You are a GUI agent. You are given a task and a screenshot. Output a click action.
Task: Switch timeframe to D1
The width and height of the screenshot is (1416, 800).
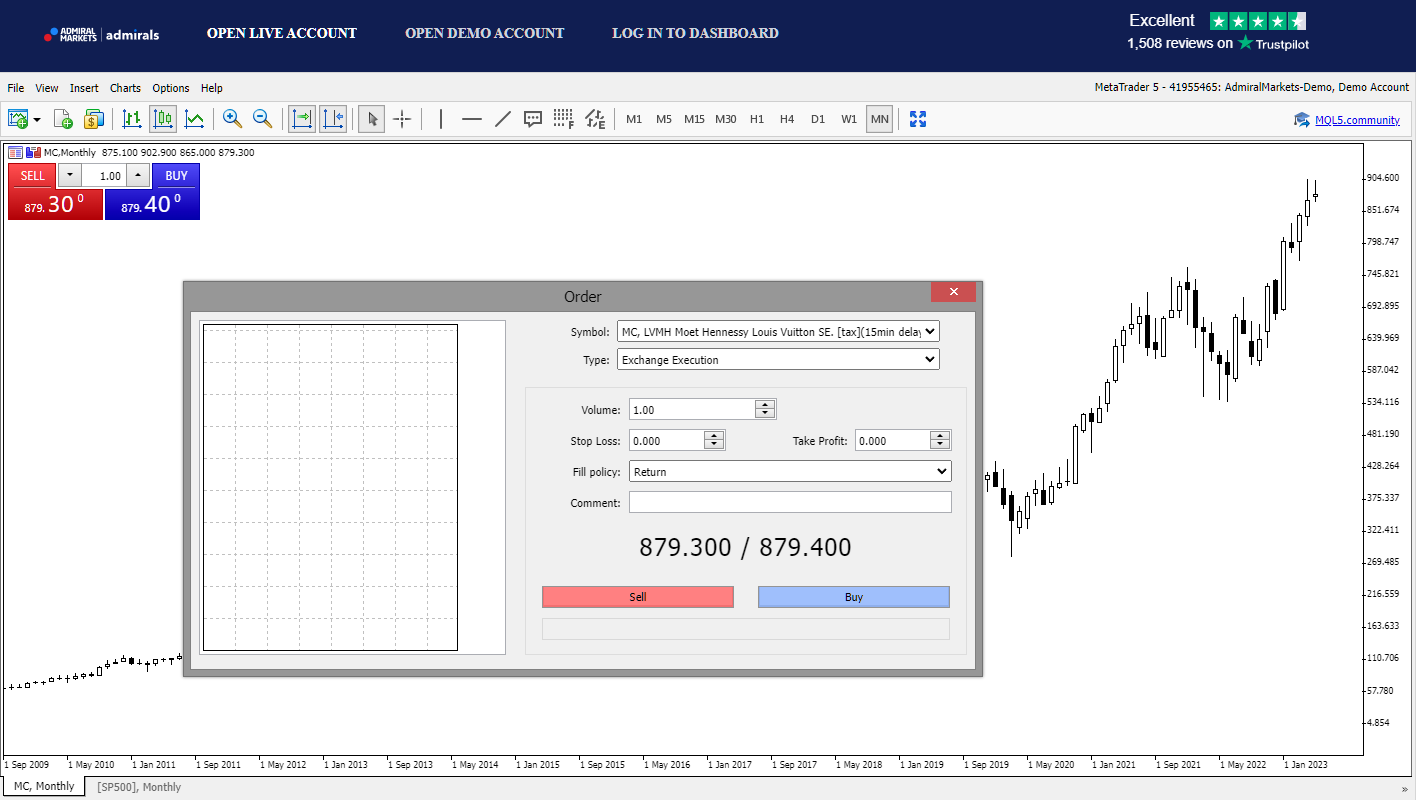click(818, 119)
